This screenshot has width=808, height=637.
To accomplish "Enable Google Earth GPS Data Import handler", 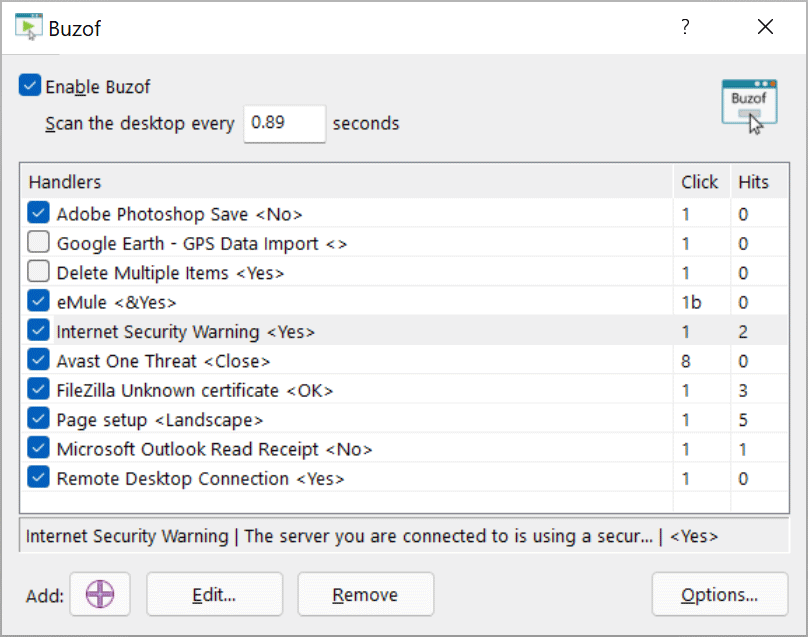I will pos(38,242).
